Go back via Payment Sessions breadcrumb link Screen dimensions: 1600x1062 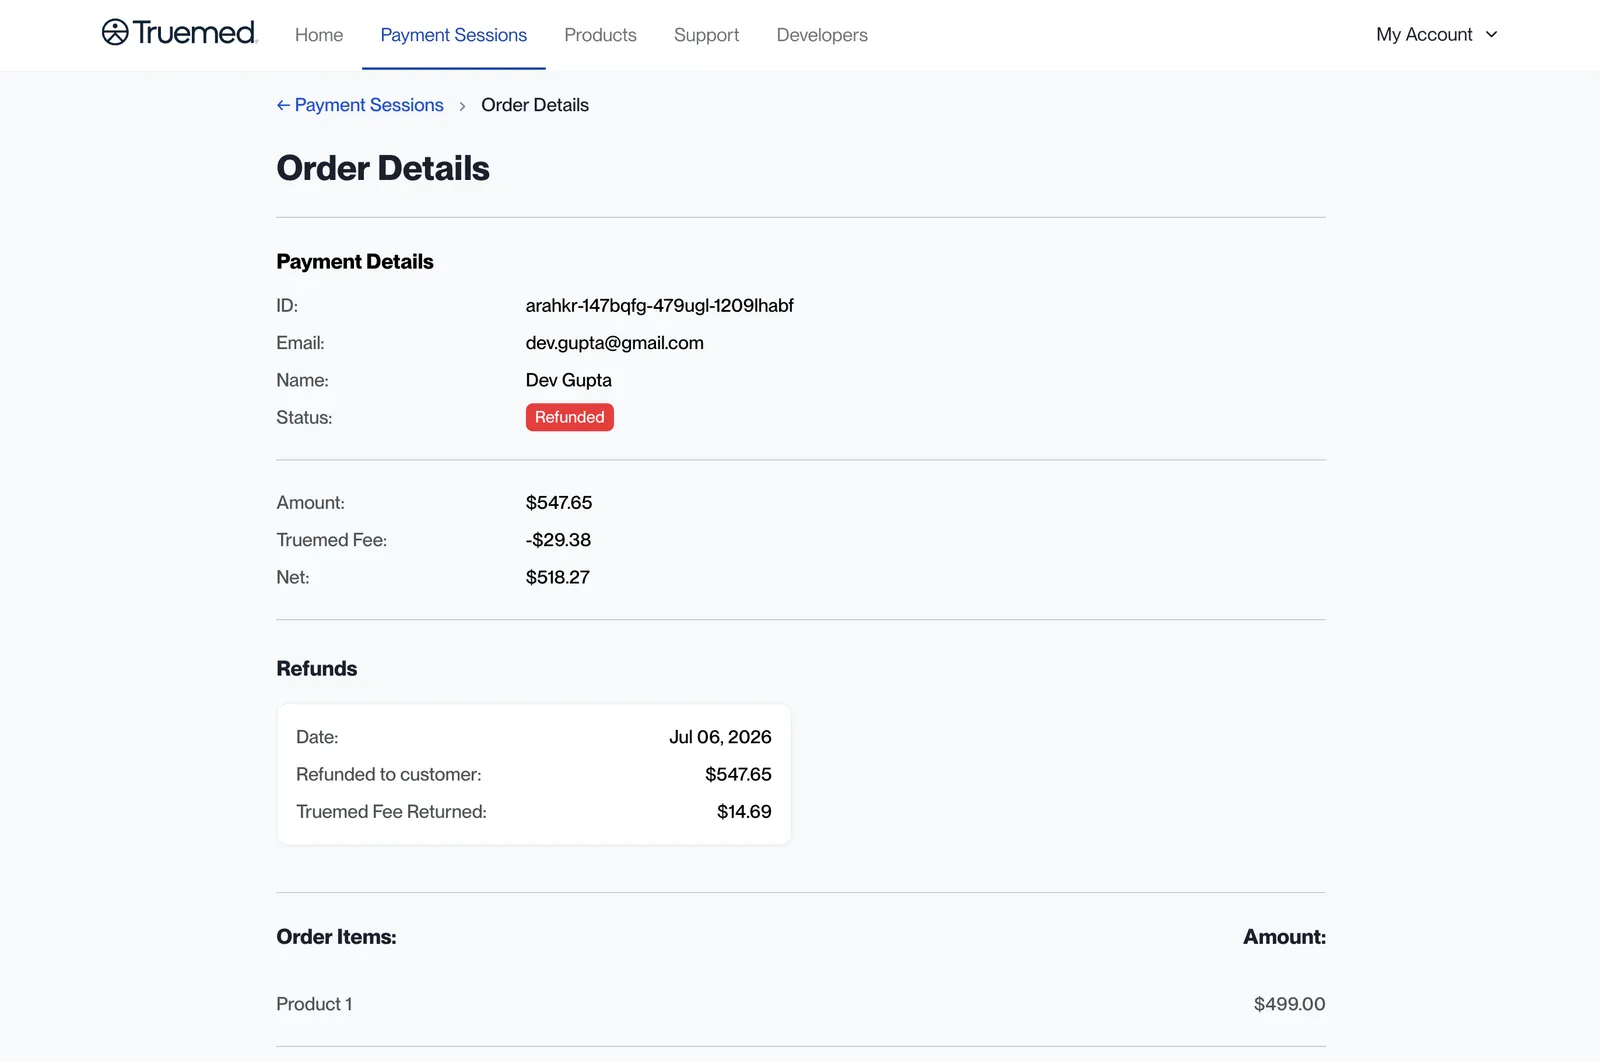(369, 105)
